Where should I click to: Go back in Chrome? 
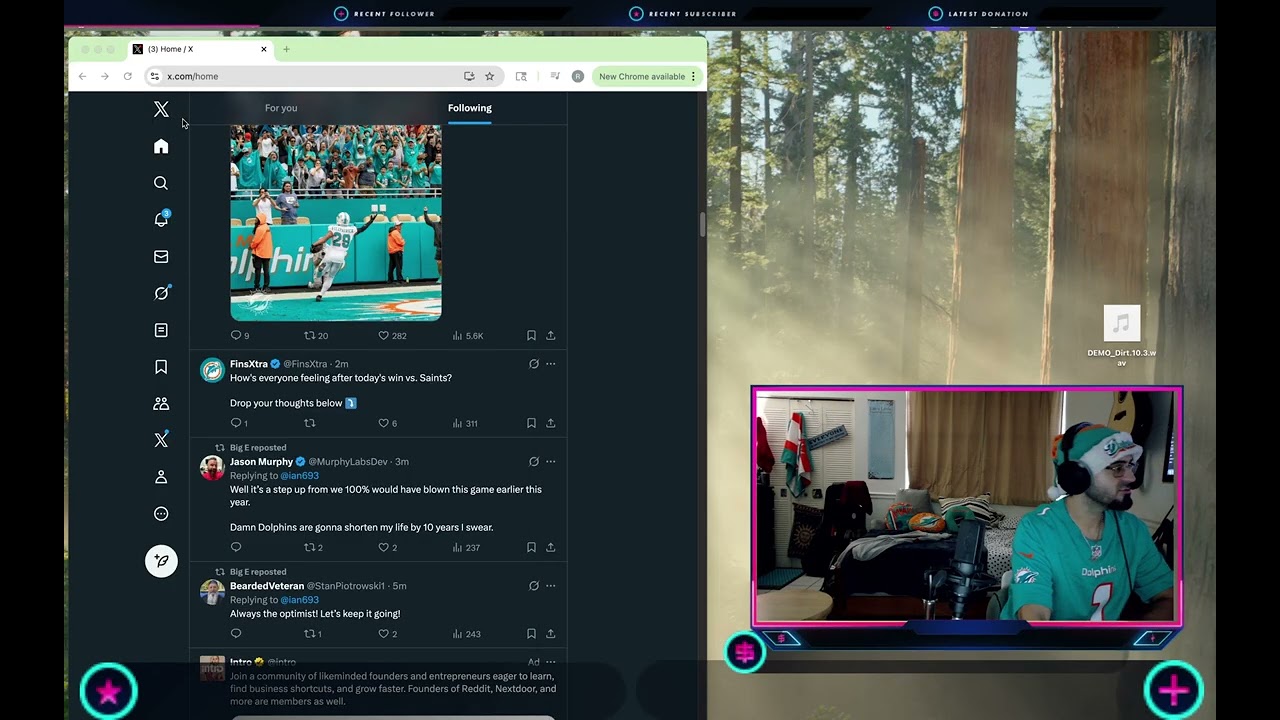pyautogui.click(x=82, y=76)
